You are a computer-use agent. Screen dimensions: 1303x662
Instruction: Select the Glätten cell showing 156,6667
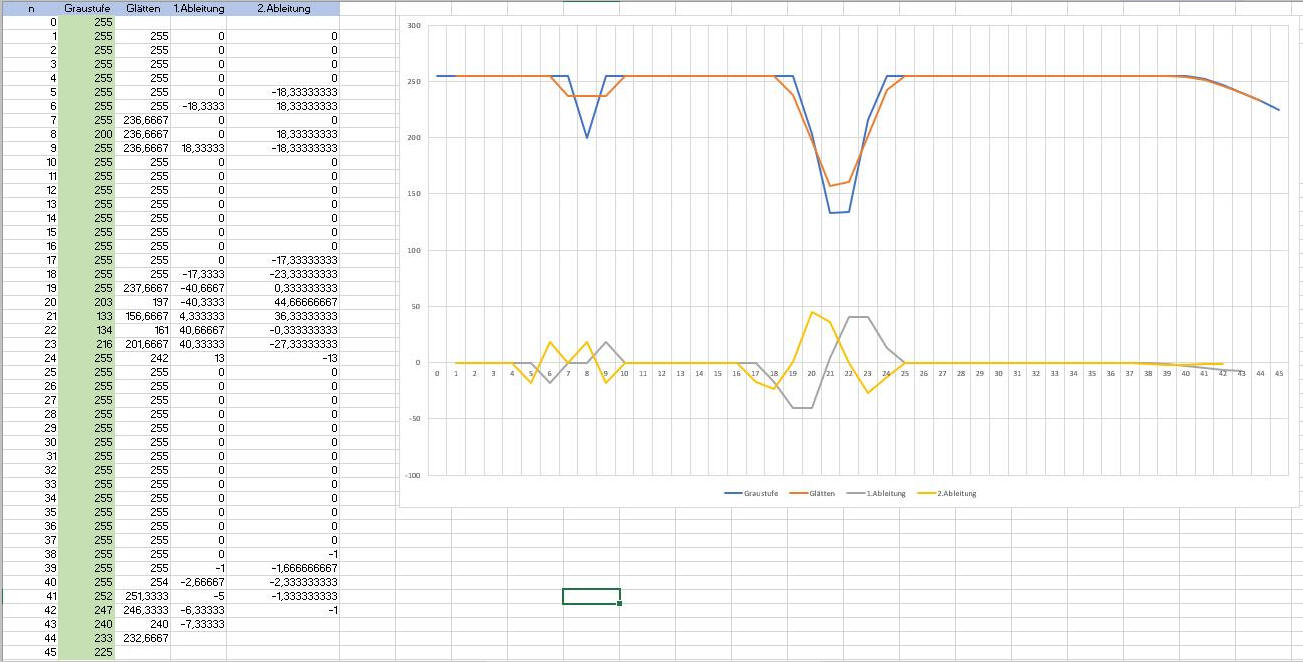(x=143, y=316)
